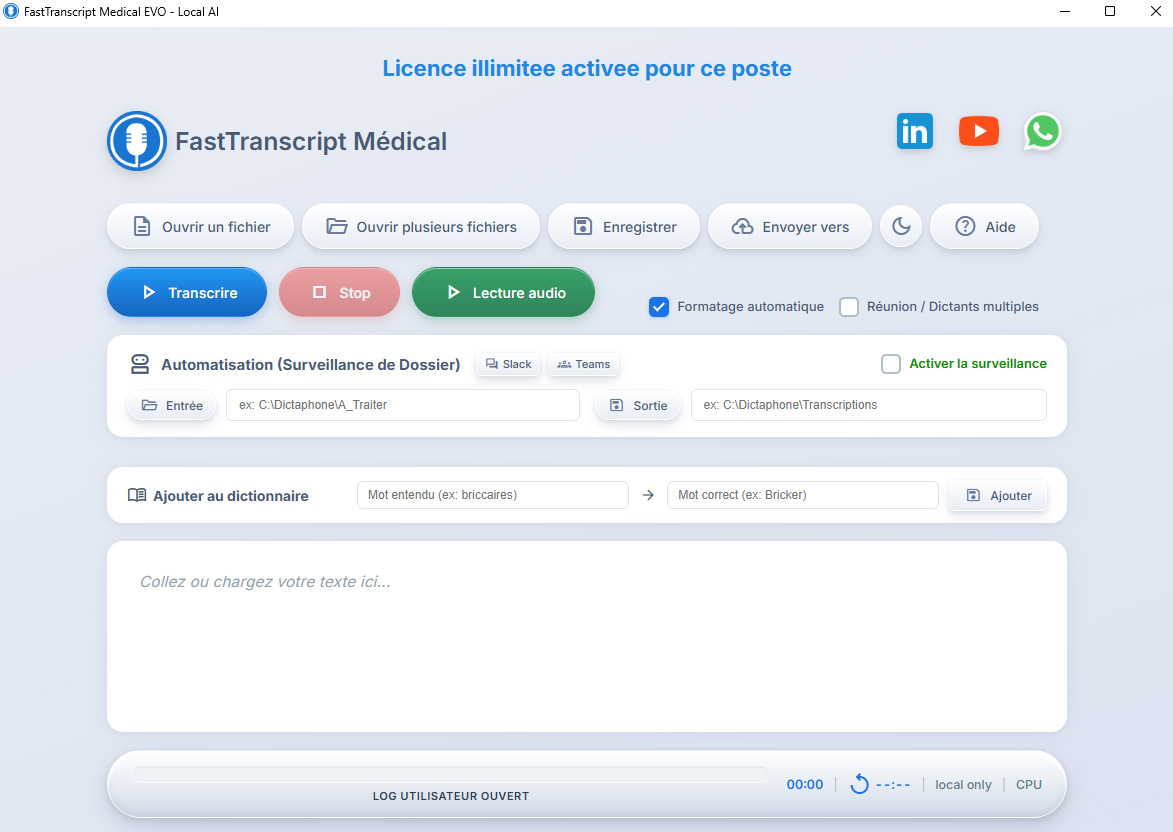Open the LinkedIn icon link
Image resolution: width=1173 pixels, height=832 pixels.
pos(914,131)
